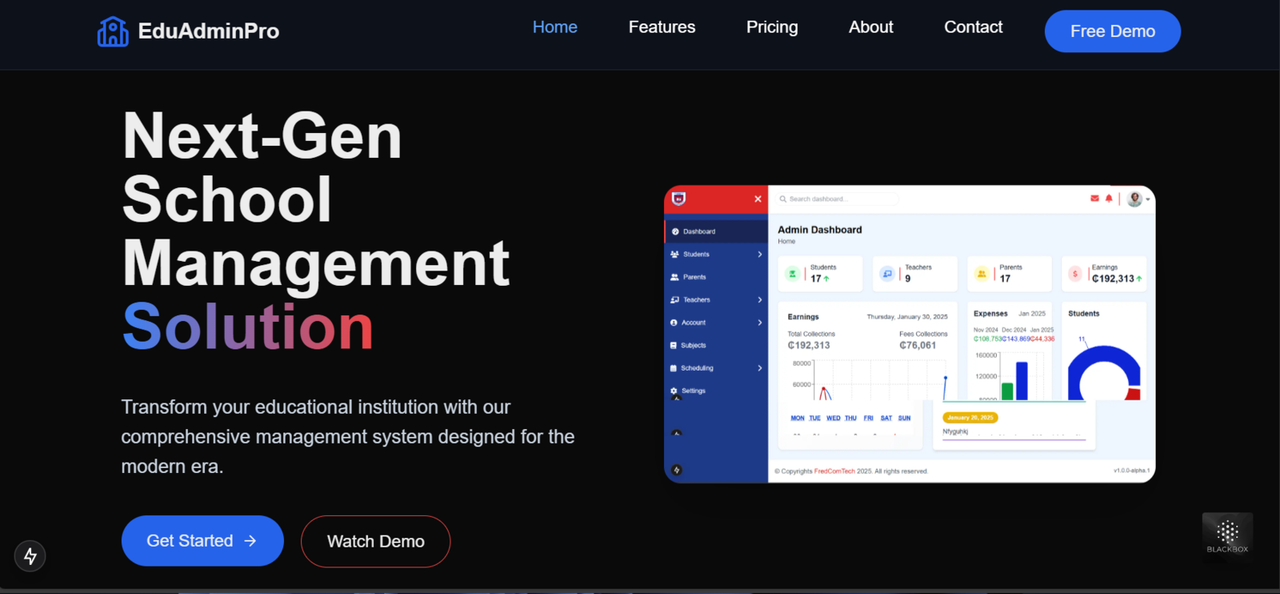The width and height of the screenshot is (1280, 594).
Task: Click the Watch Demo button
Action: tap(376, 541)
